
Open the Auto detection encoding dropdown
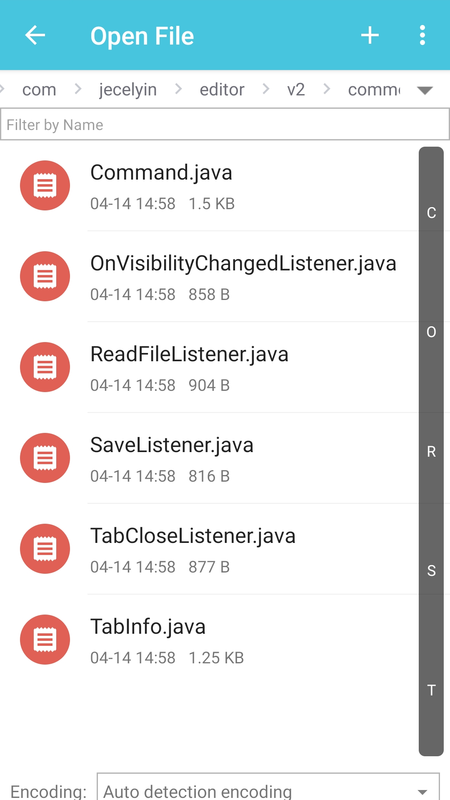tap(268, 788)
